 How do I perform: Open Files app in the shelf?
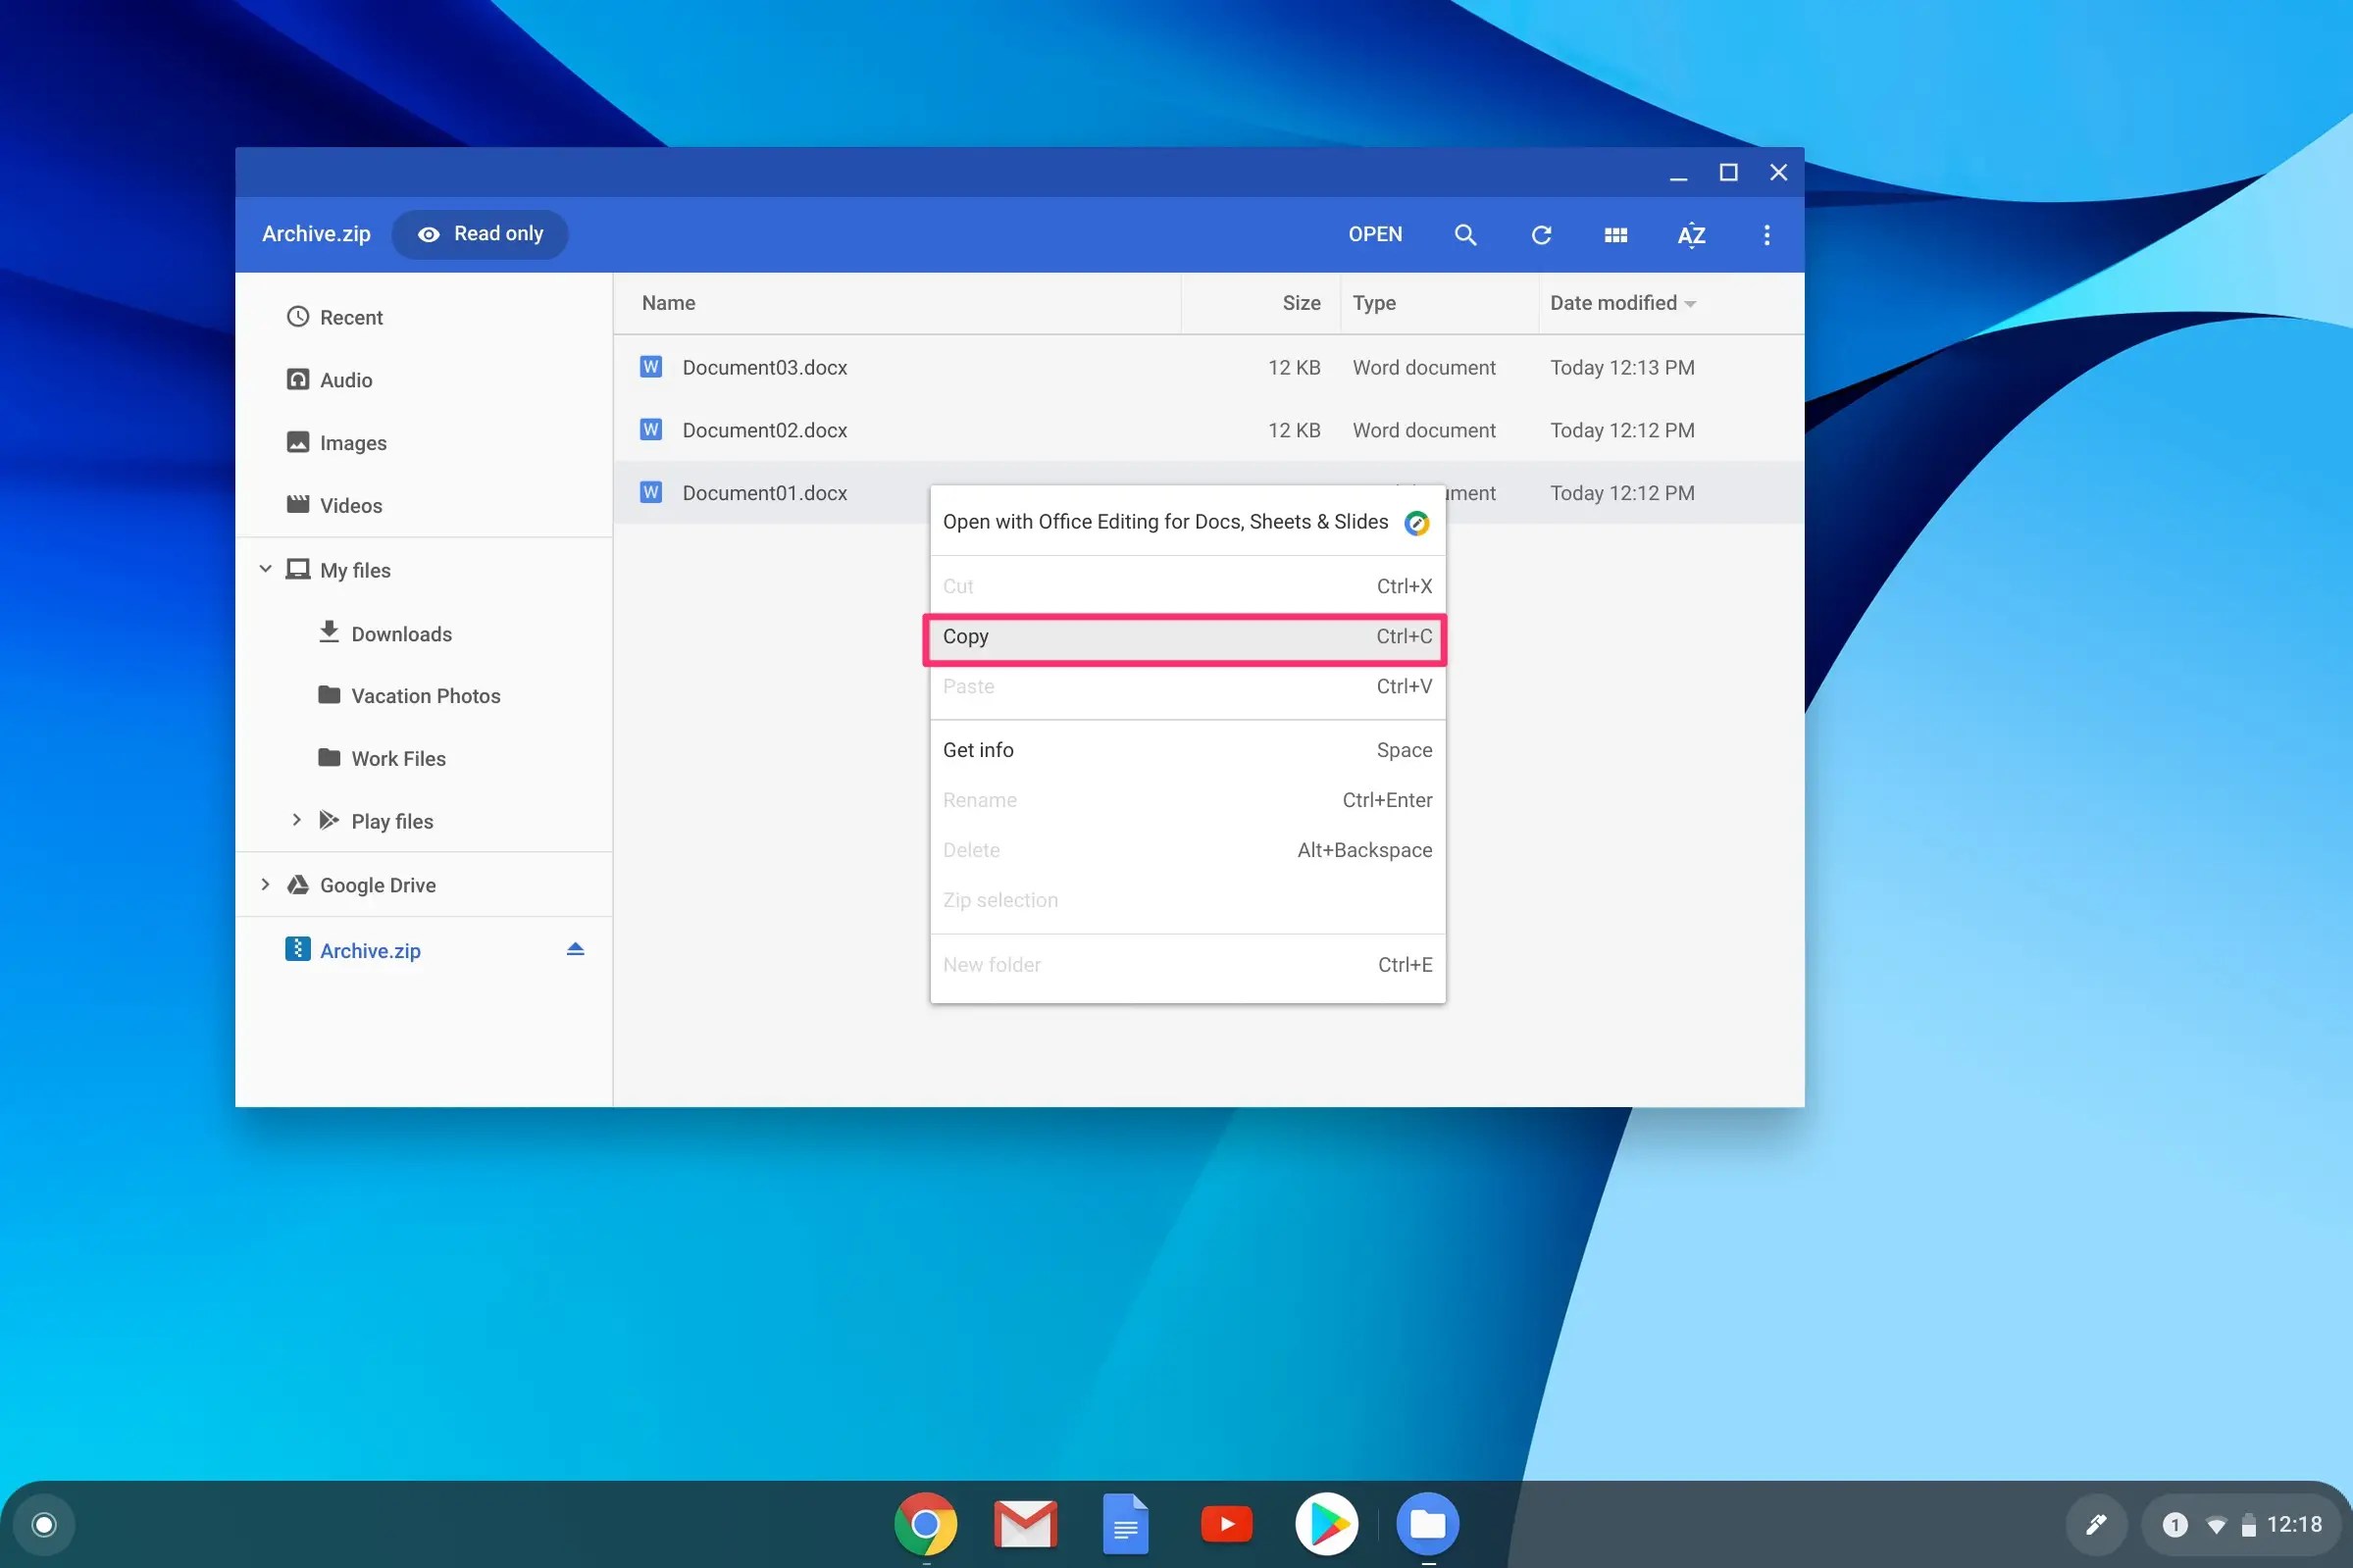[1427, 1524]
